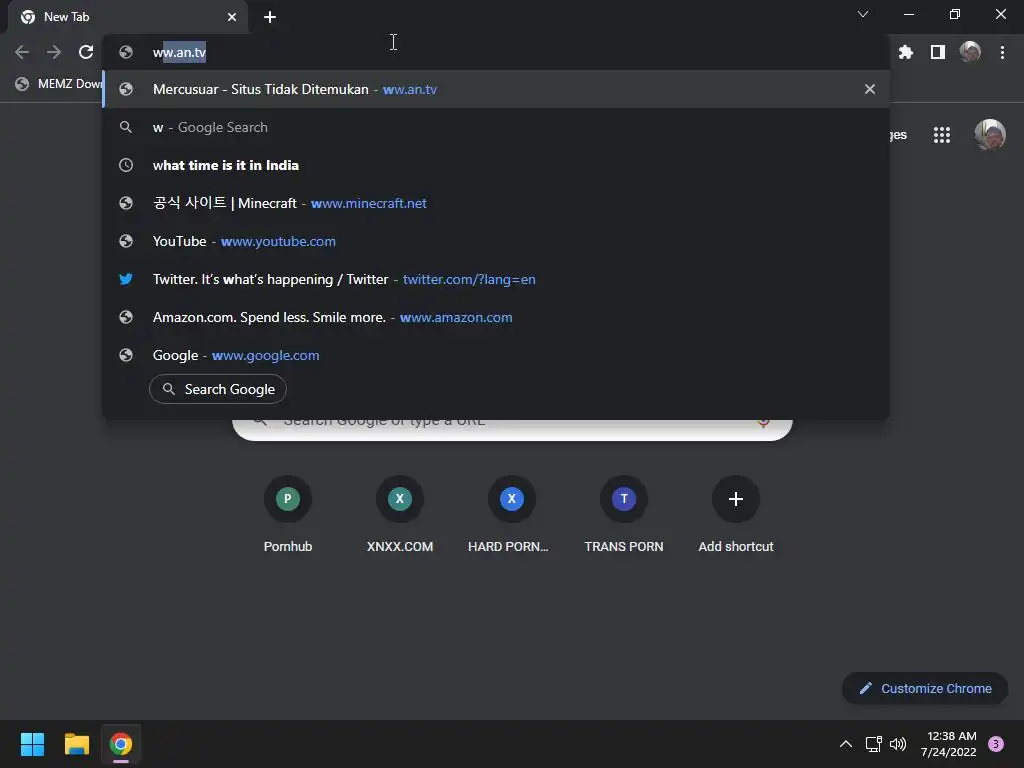The image size is (1024, 768).
Task: Click the browser forward arrow
Action: (54, 52)
